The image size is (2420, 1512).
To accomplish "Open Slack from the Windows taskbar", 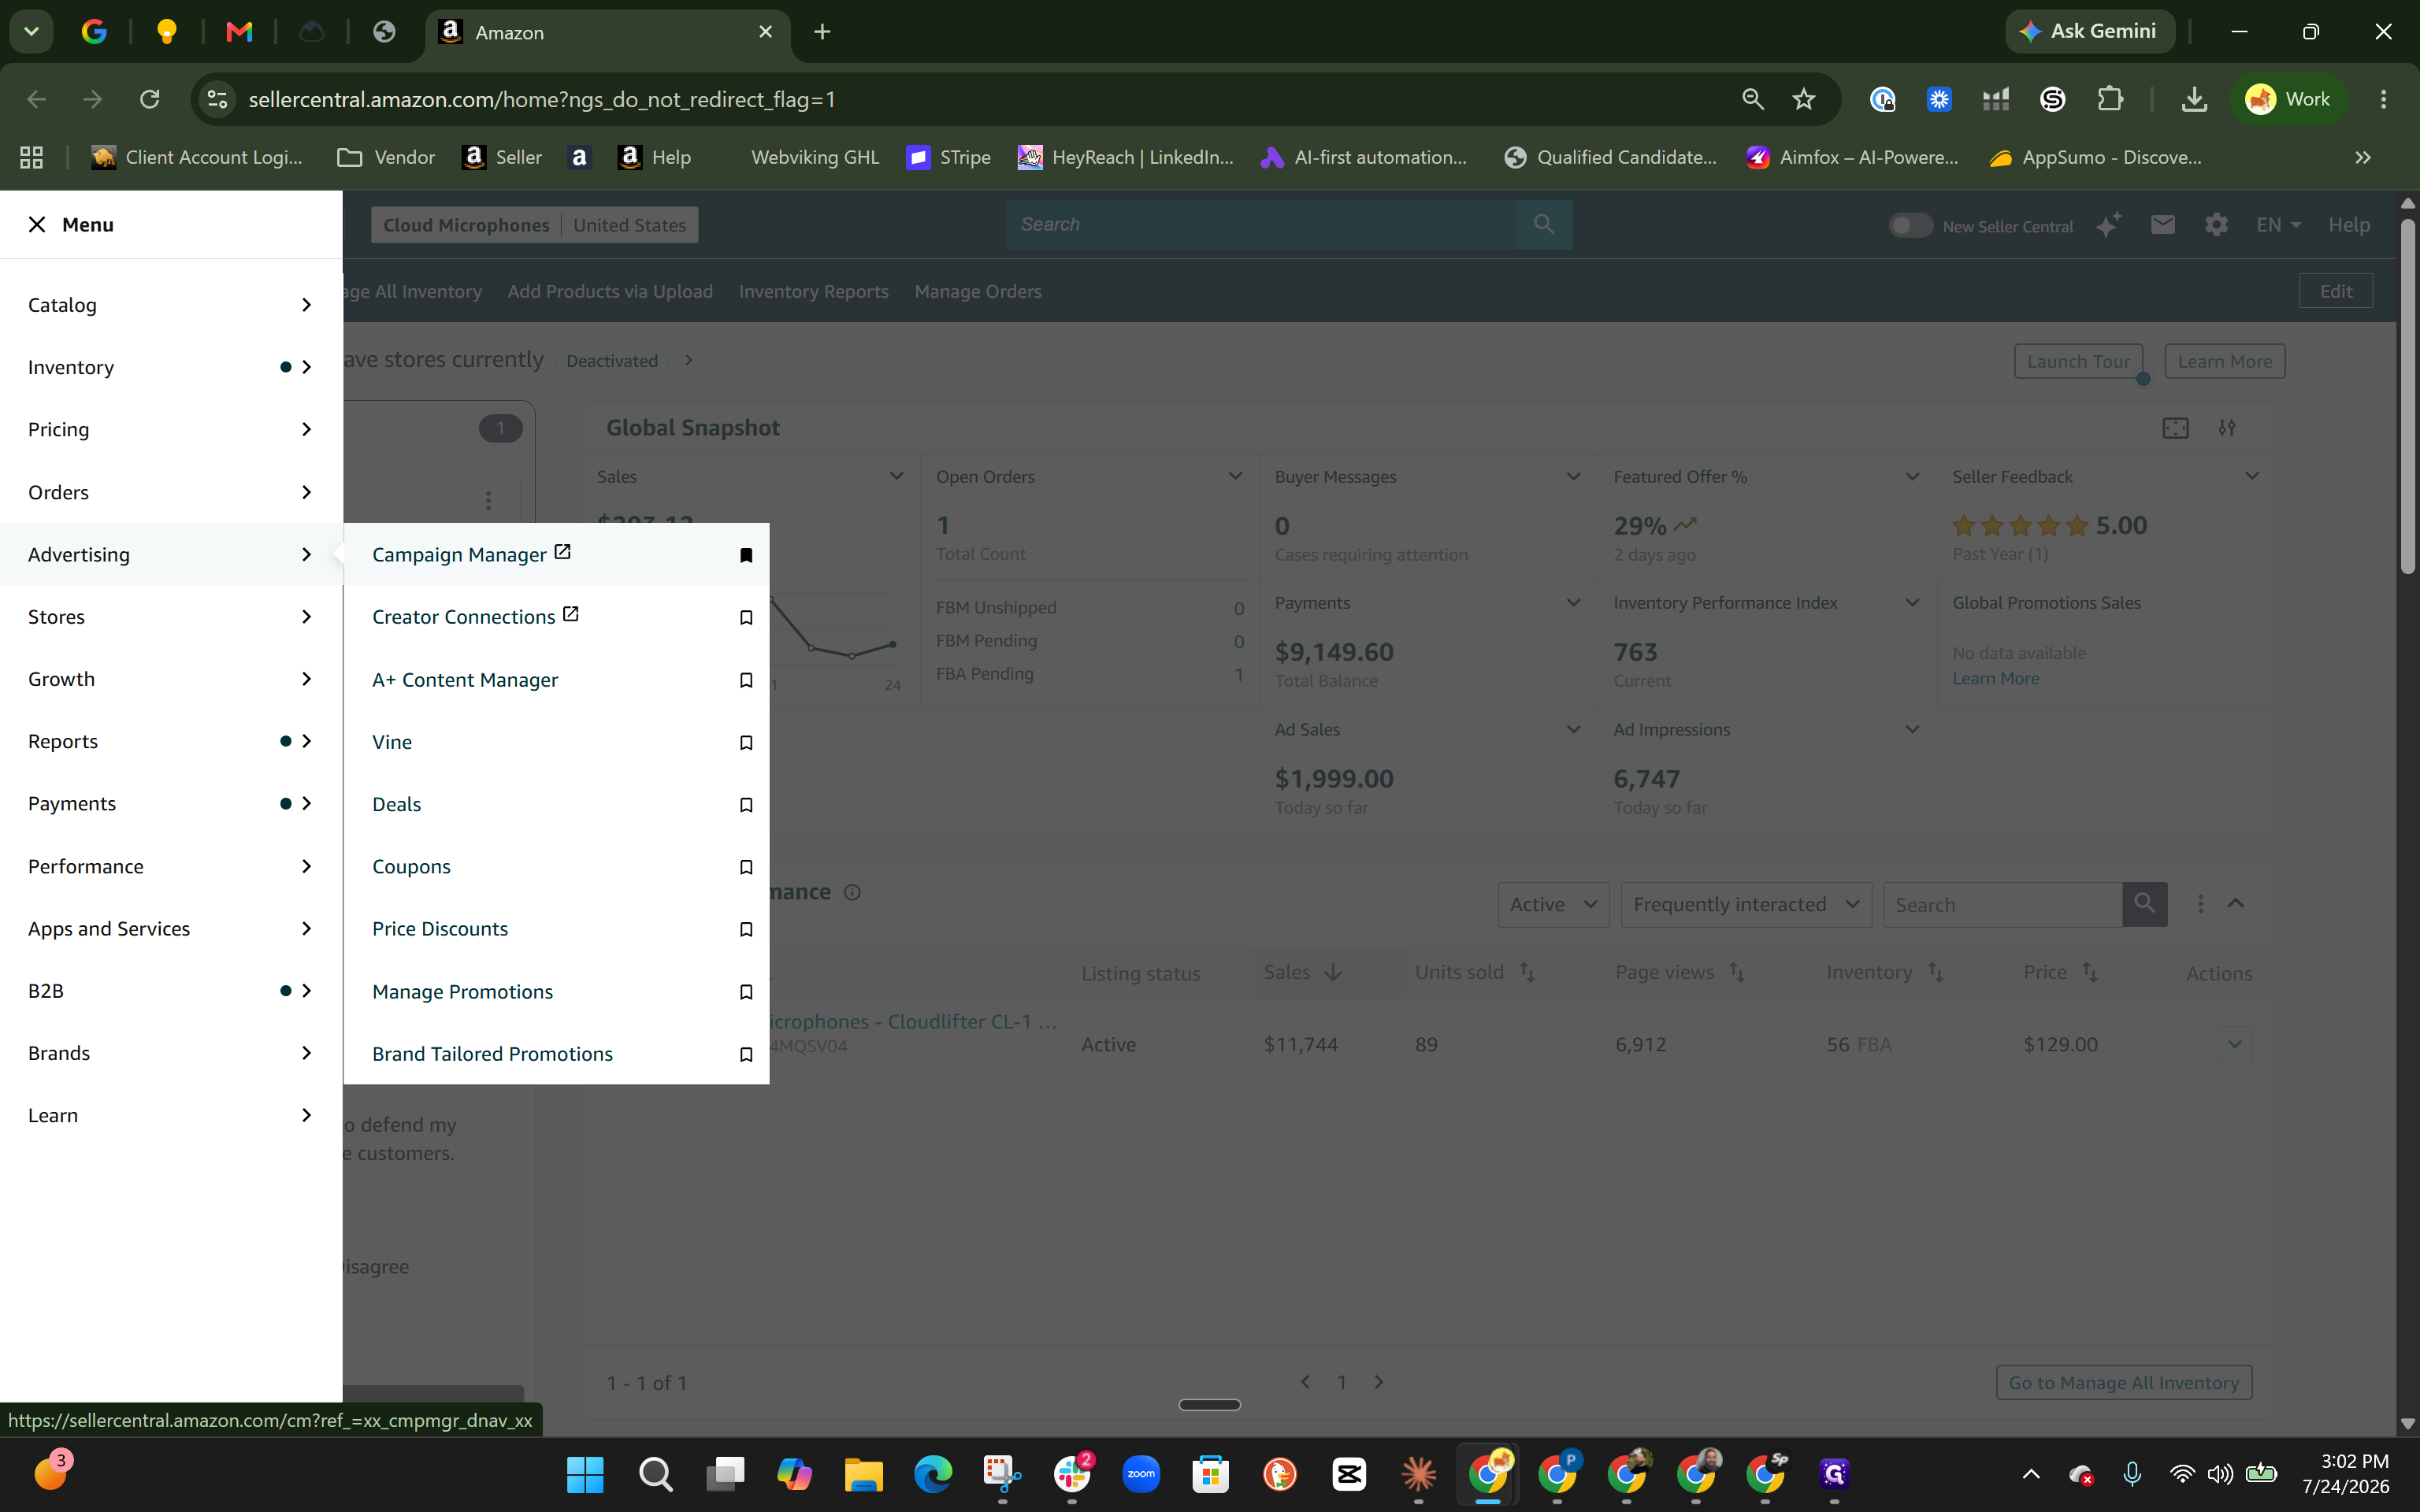I will coord(1071,1473).
